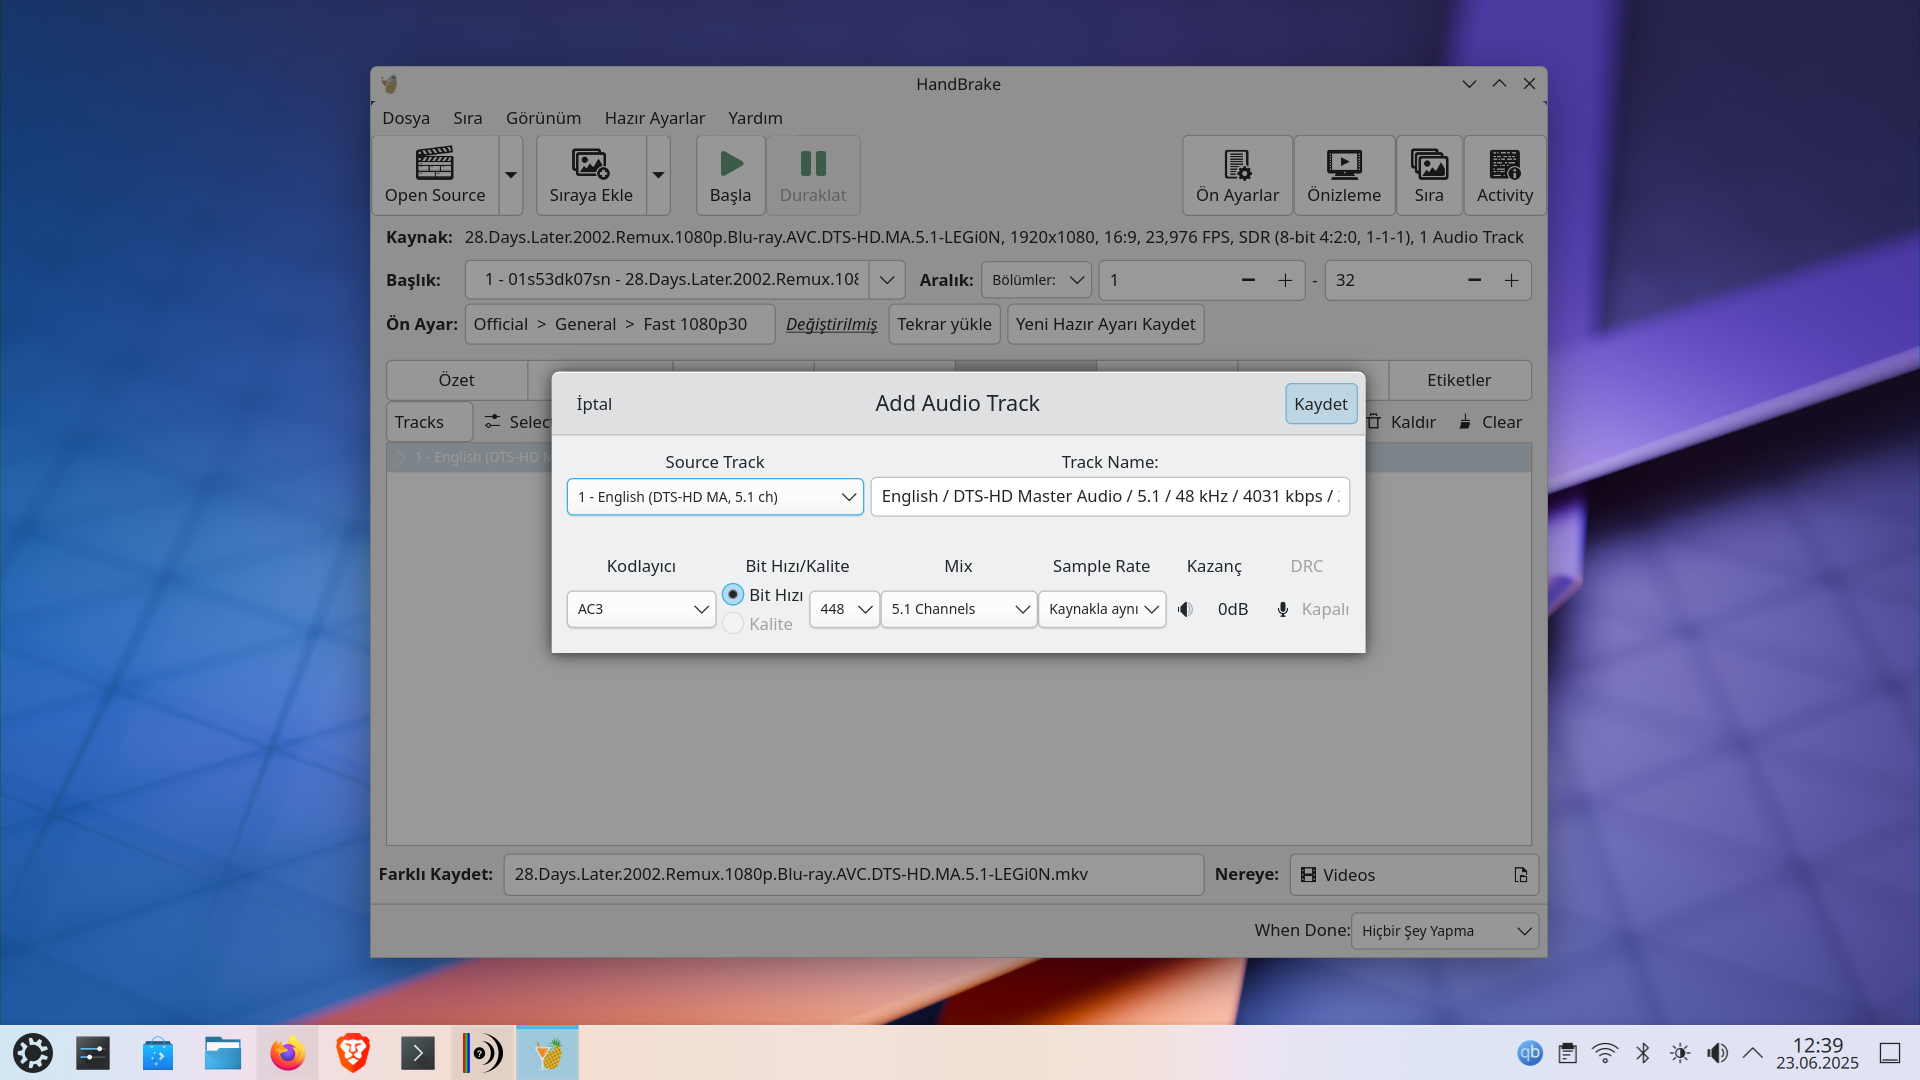The height and width of the screenshot is (1080, 1920).
Task: Click the Tekrar yükle button
Action: tap(944, 324)
